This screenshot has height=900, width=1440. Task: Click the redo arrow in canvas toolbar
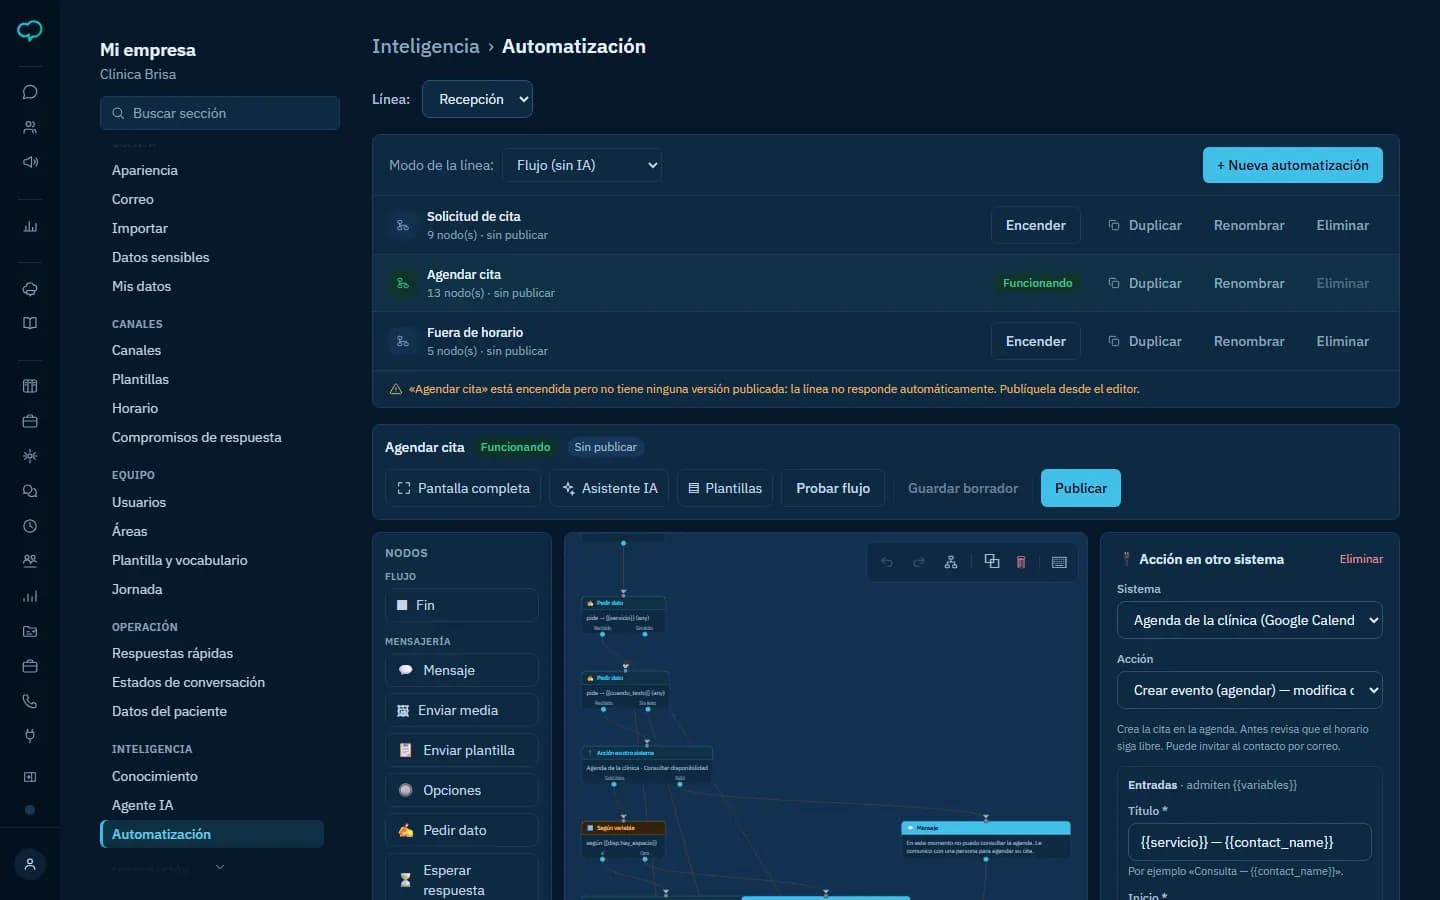(x=919, y=562)
